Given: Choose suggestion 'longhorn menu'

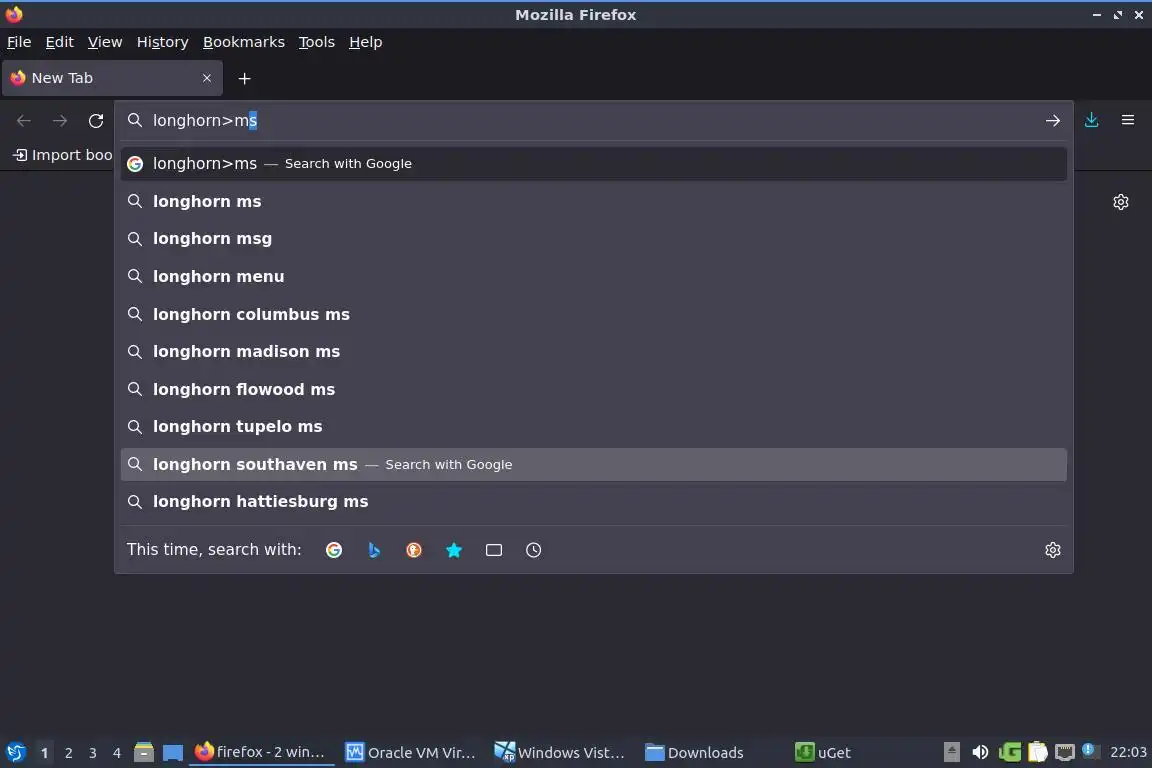Looking at the screenshot, I should pyautogui.click(x=594, y=276).
